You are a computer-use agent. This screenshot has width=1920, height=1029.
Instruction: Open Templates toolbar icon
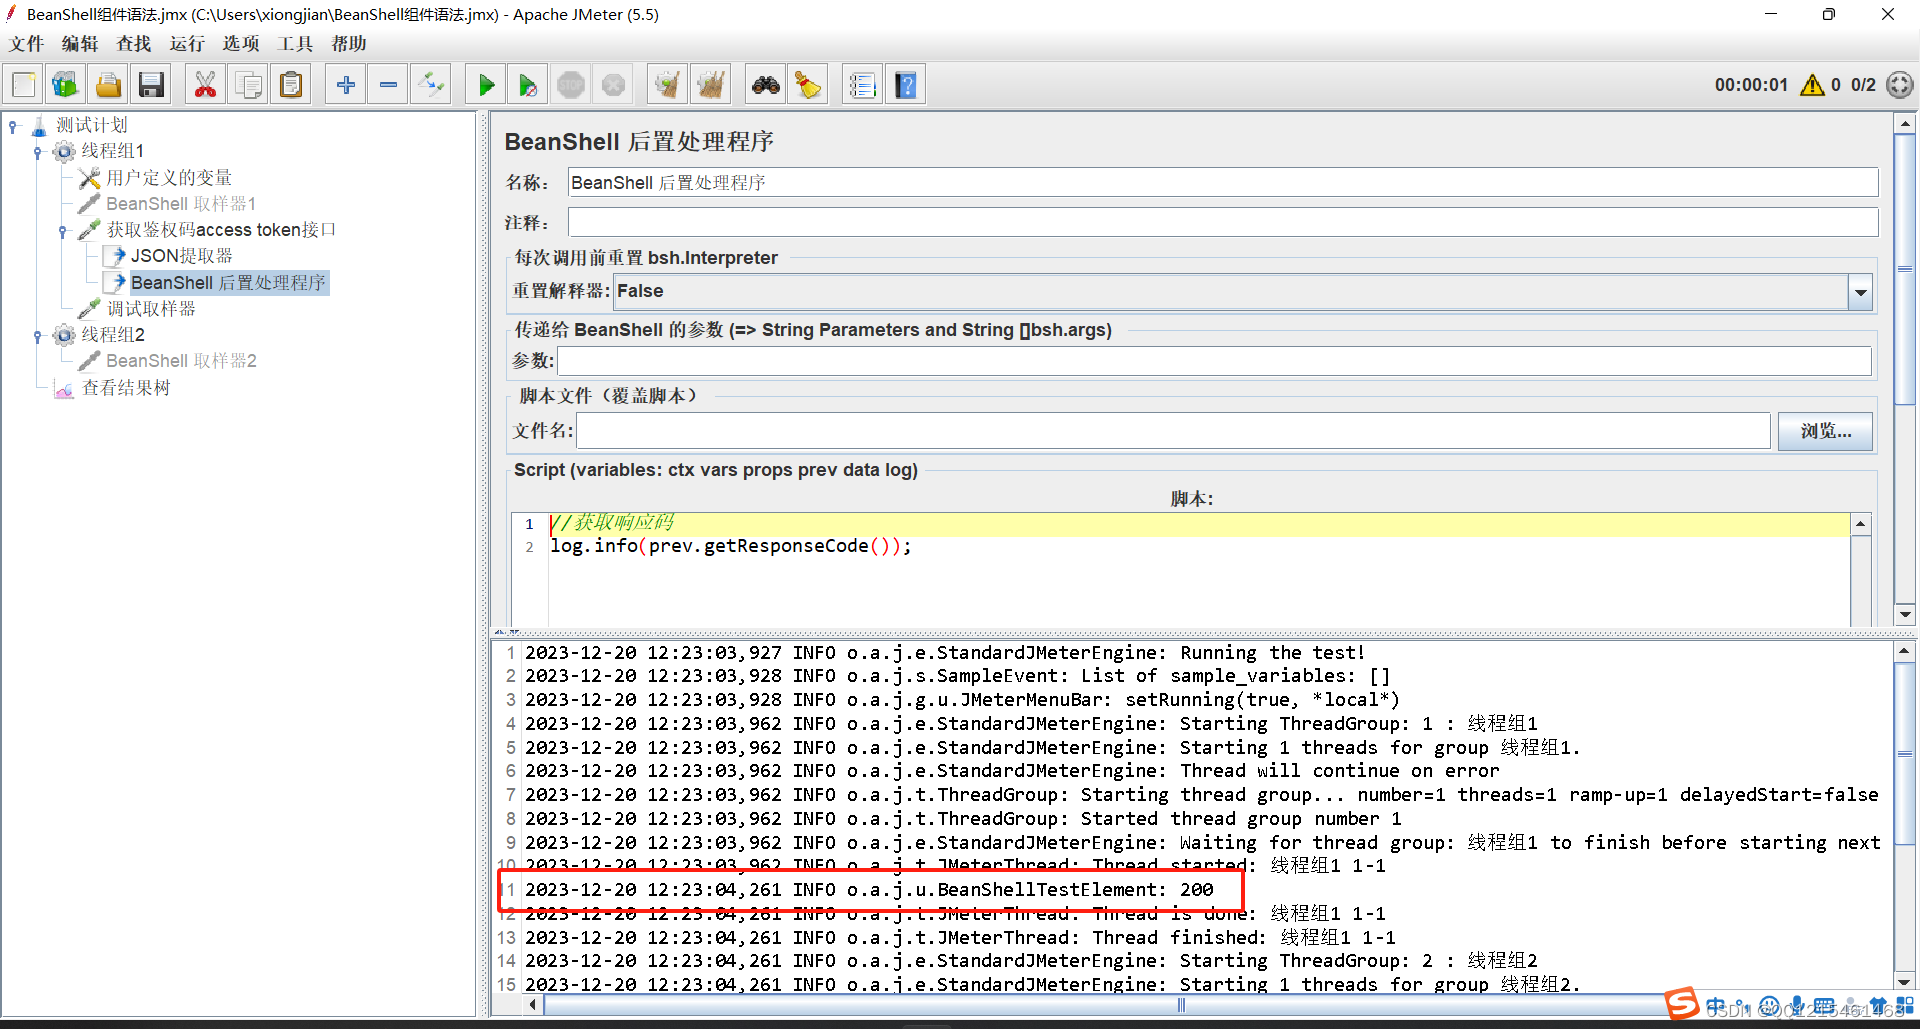point(66,85)
